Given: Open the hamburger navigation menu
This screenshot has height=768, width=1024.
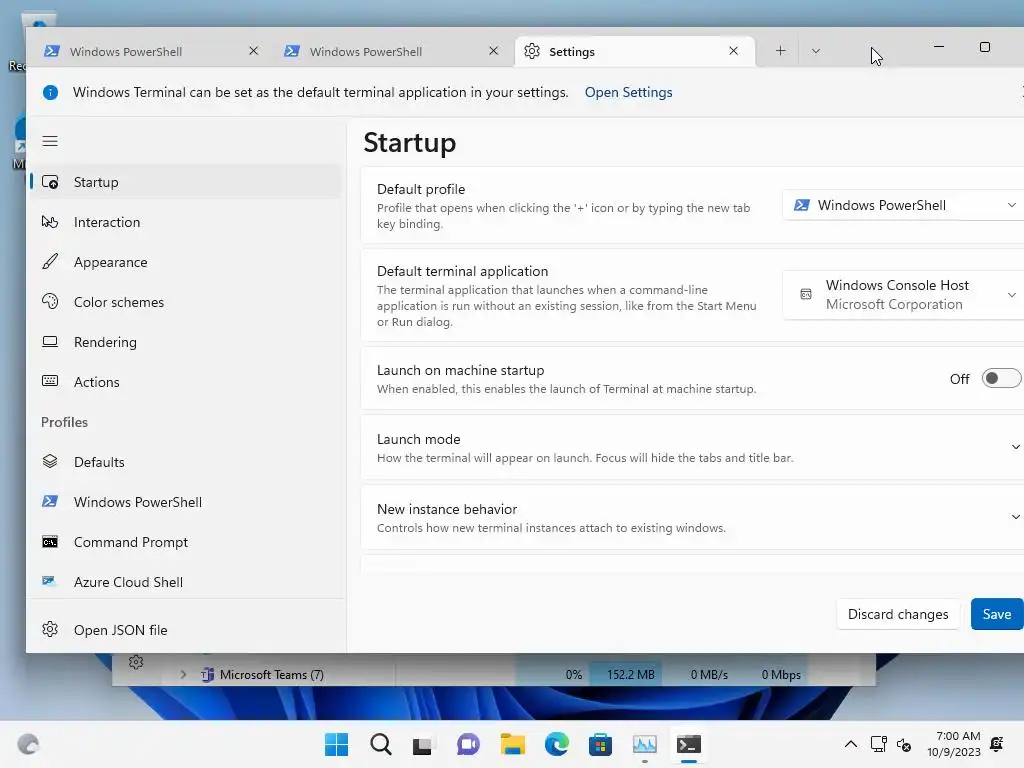Looking at the screenshot, I should click(x=50, y=141).
